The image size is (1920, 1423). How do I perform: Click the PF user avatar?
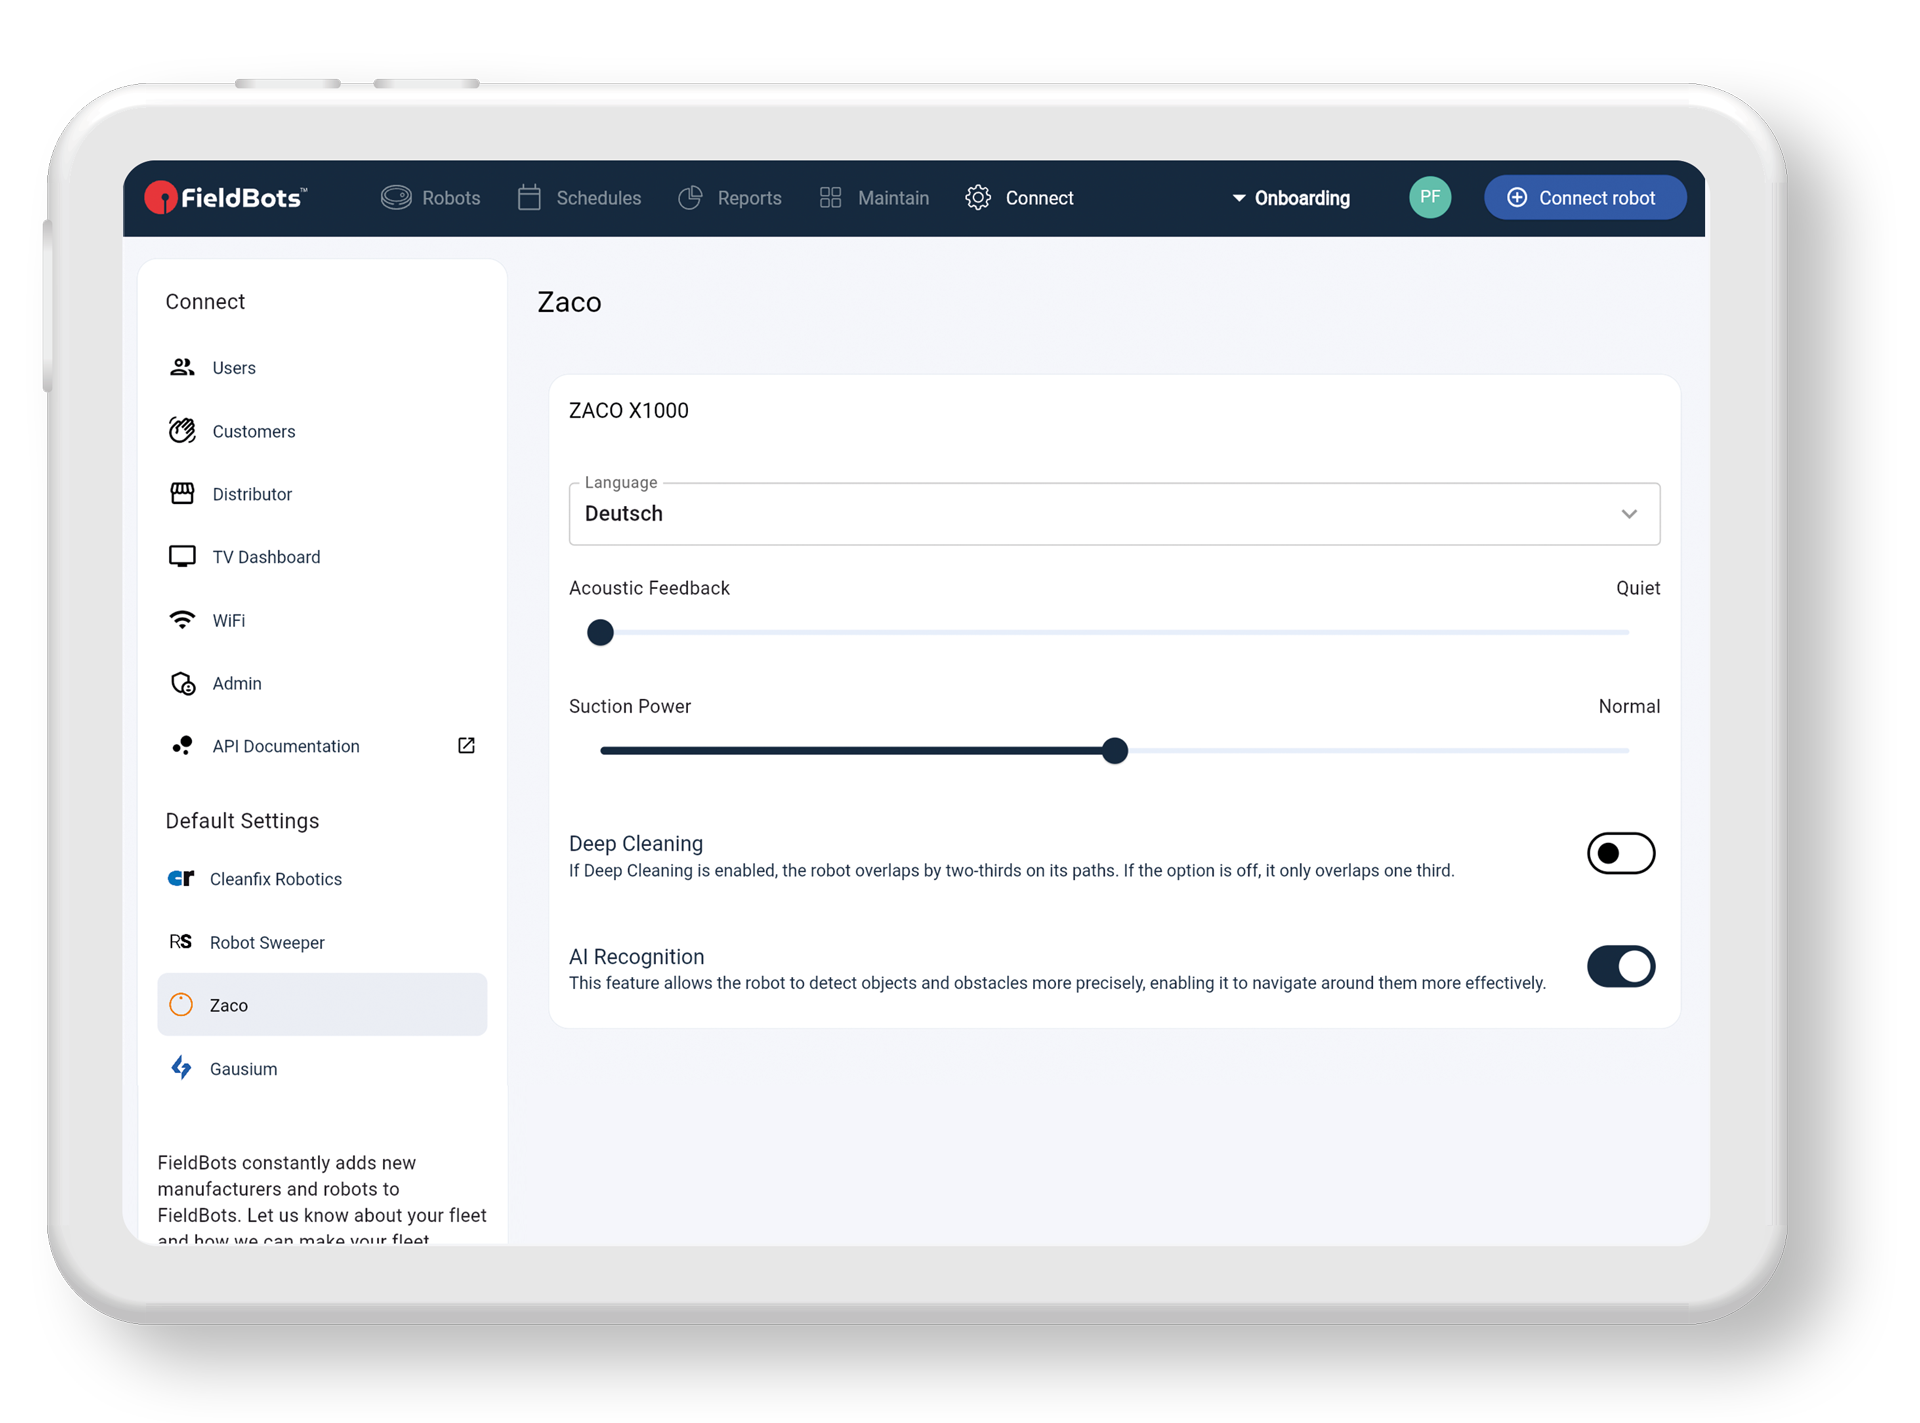[x=1429, y=197]
